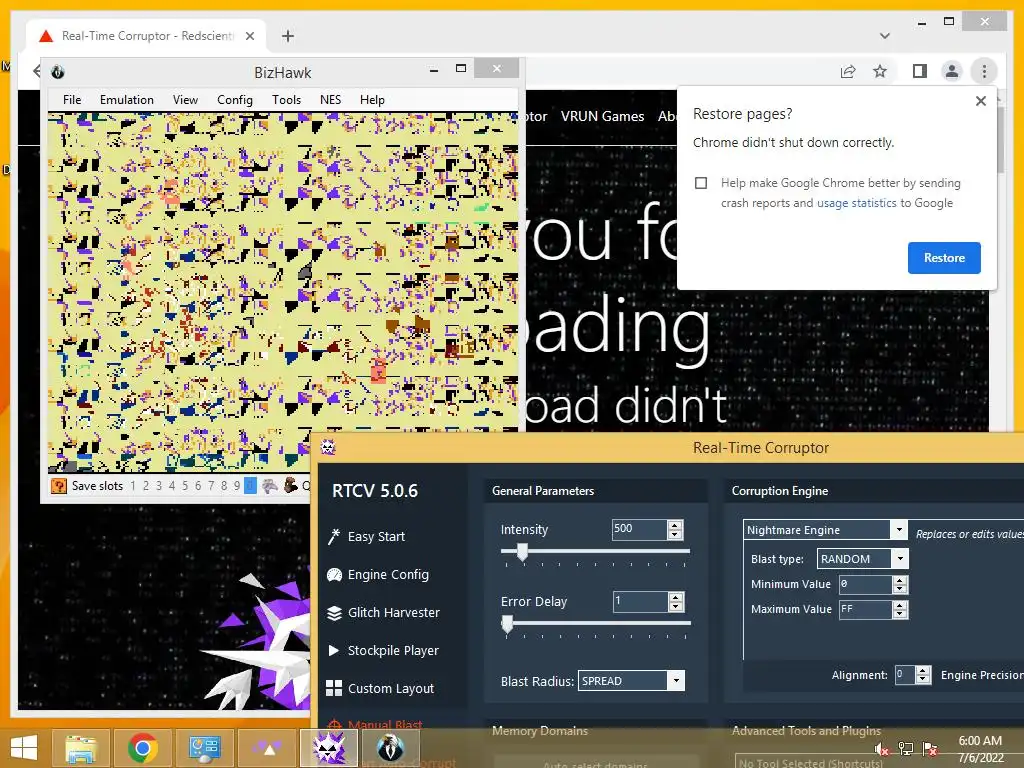The width and height of the screenshot is (1024, 768).
Task: Switch to BizHawk taskbar icon
Action: (391, 748)
